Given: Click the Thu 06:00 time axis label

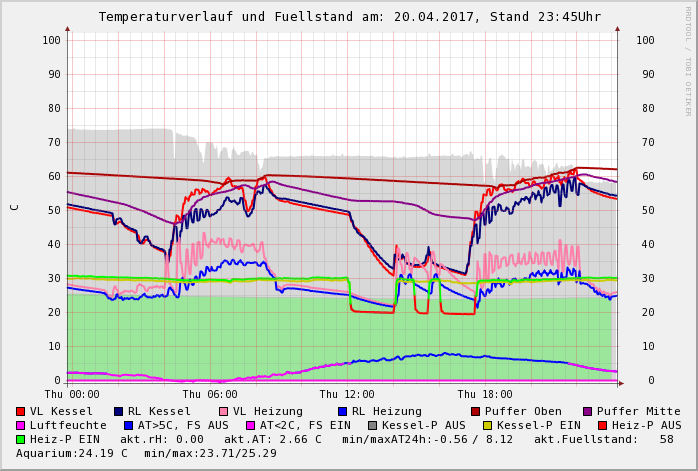Looking at the screenshot, I should 210,394.
